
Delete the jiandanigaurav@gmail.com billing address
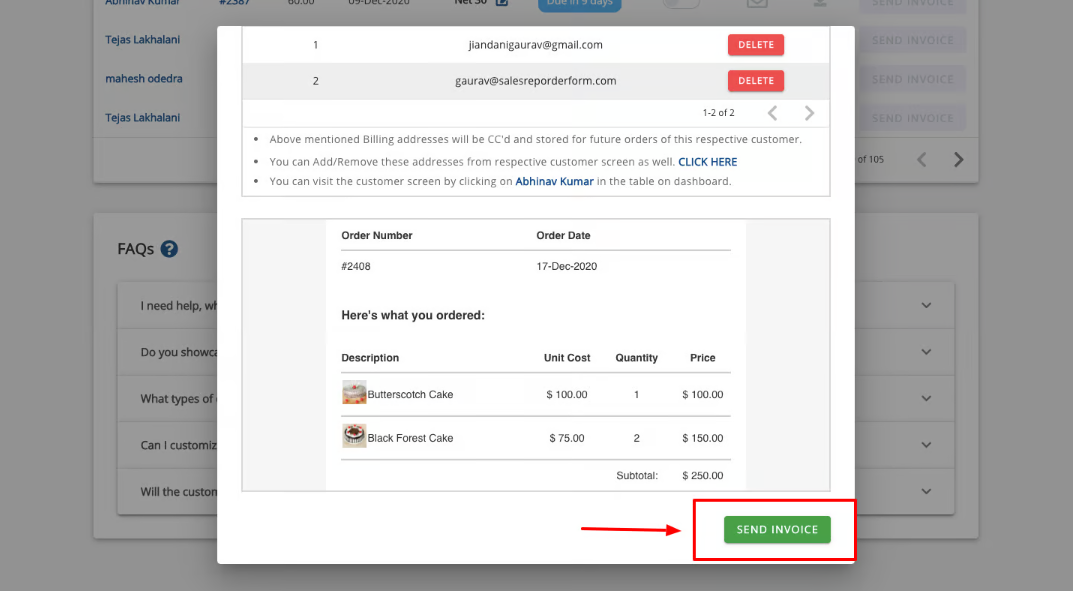[755, 45]
